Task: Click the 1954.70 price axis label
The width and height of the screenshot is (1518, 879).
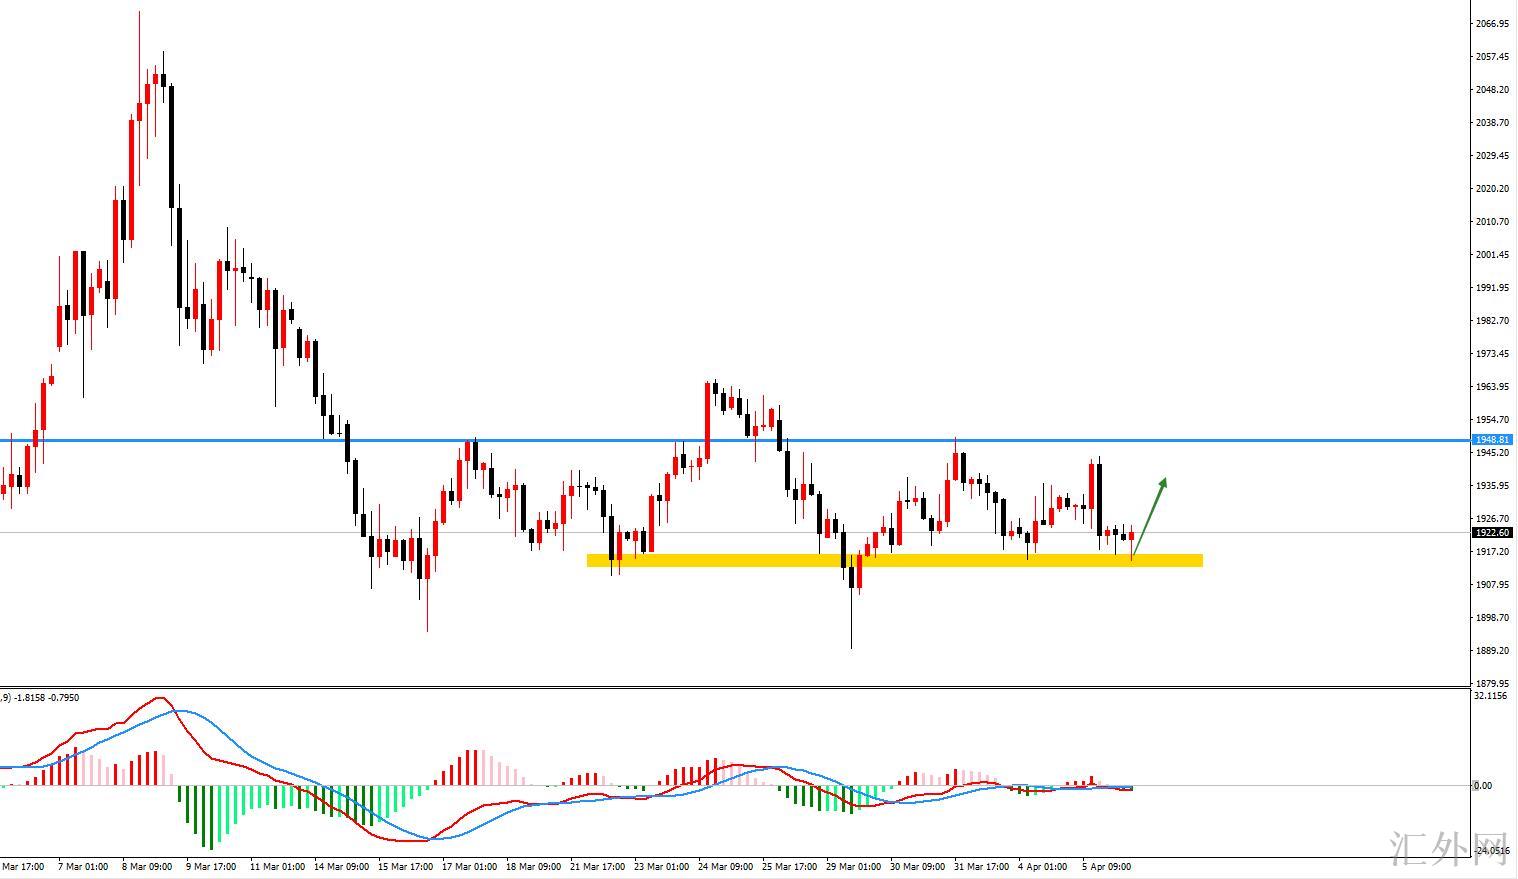Action: (1492, 420)
